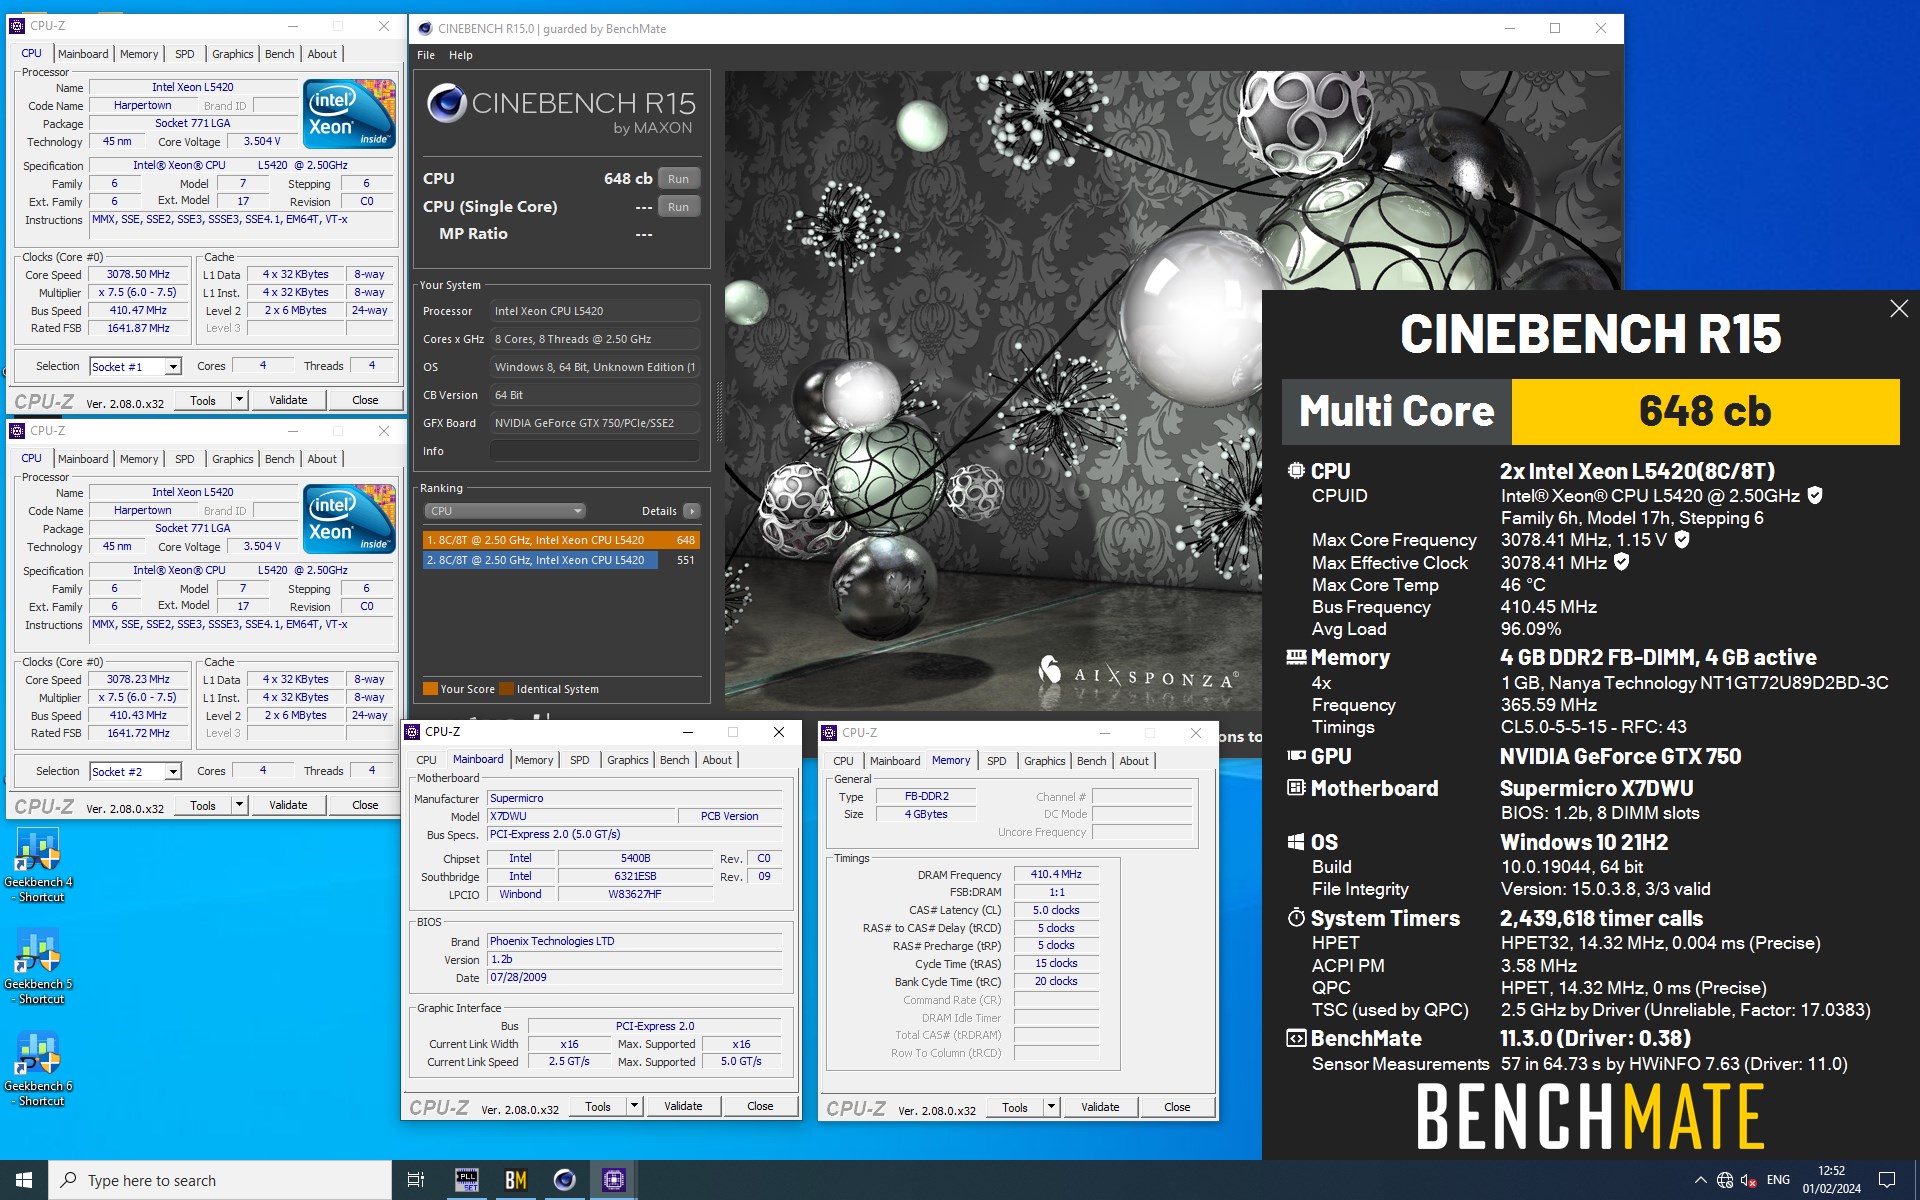Click the muted volume tray icon
The height and width of the screenshot is (1200, 1920).
tap(1749, 1180)
